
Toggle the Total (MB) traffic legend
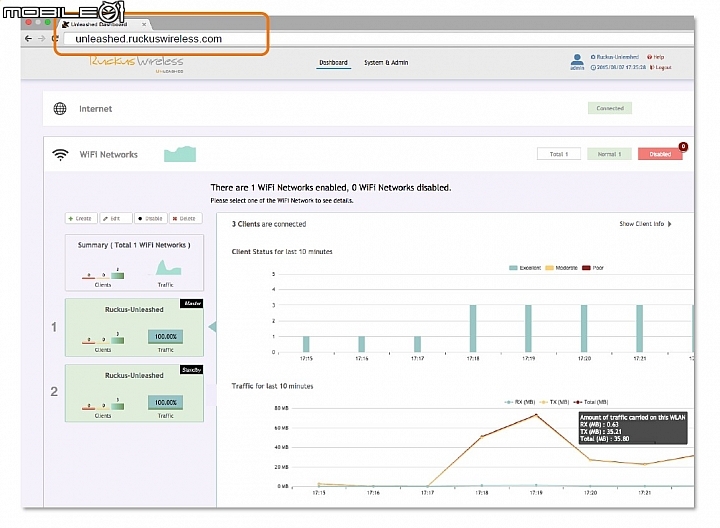pos(591,402)
